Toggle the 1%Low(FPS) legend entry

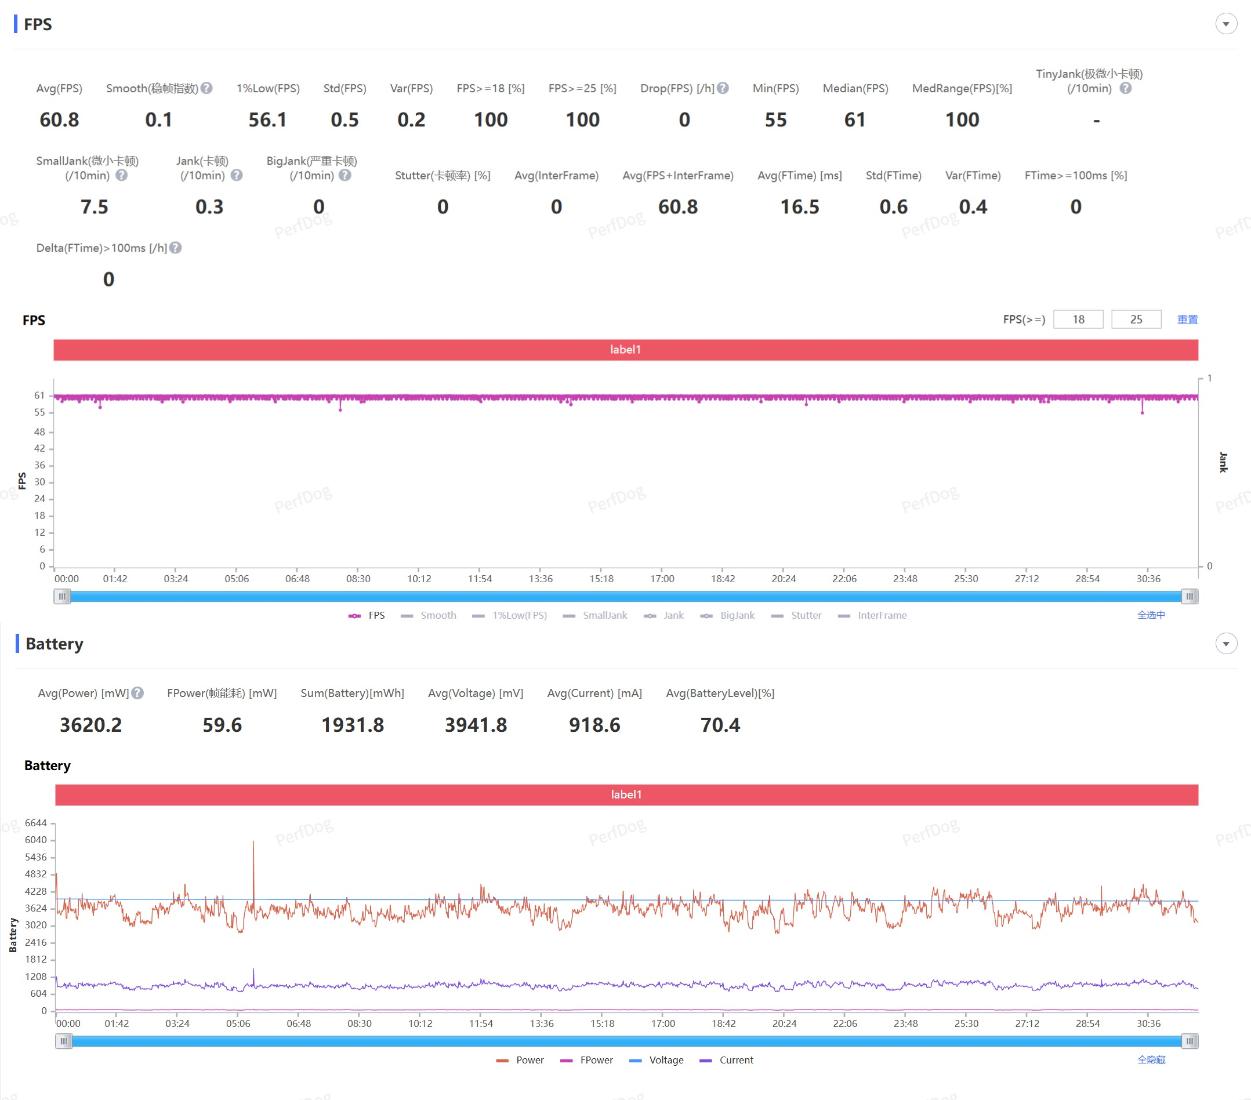pos(510,616)
